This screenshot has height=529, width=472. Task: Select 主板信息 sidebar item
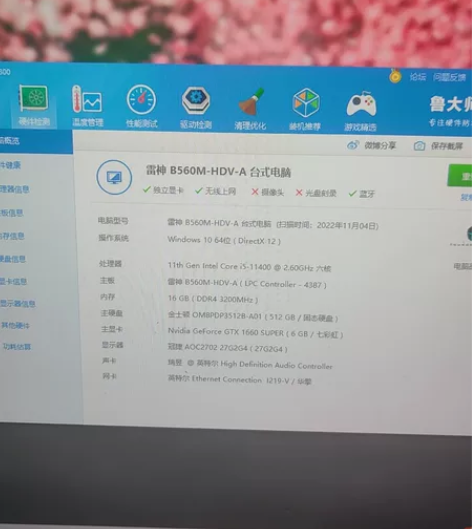tap(11, 213)
